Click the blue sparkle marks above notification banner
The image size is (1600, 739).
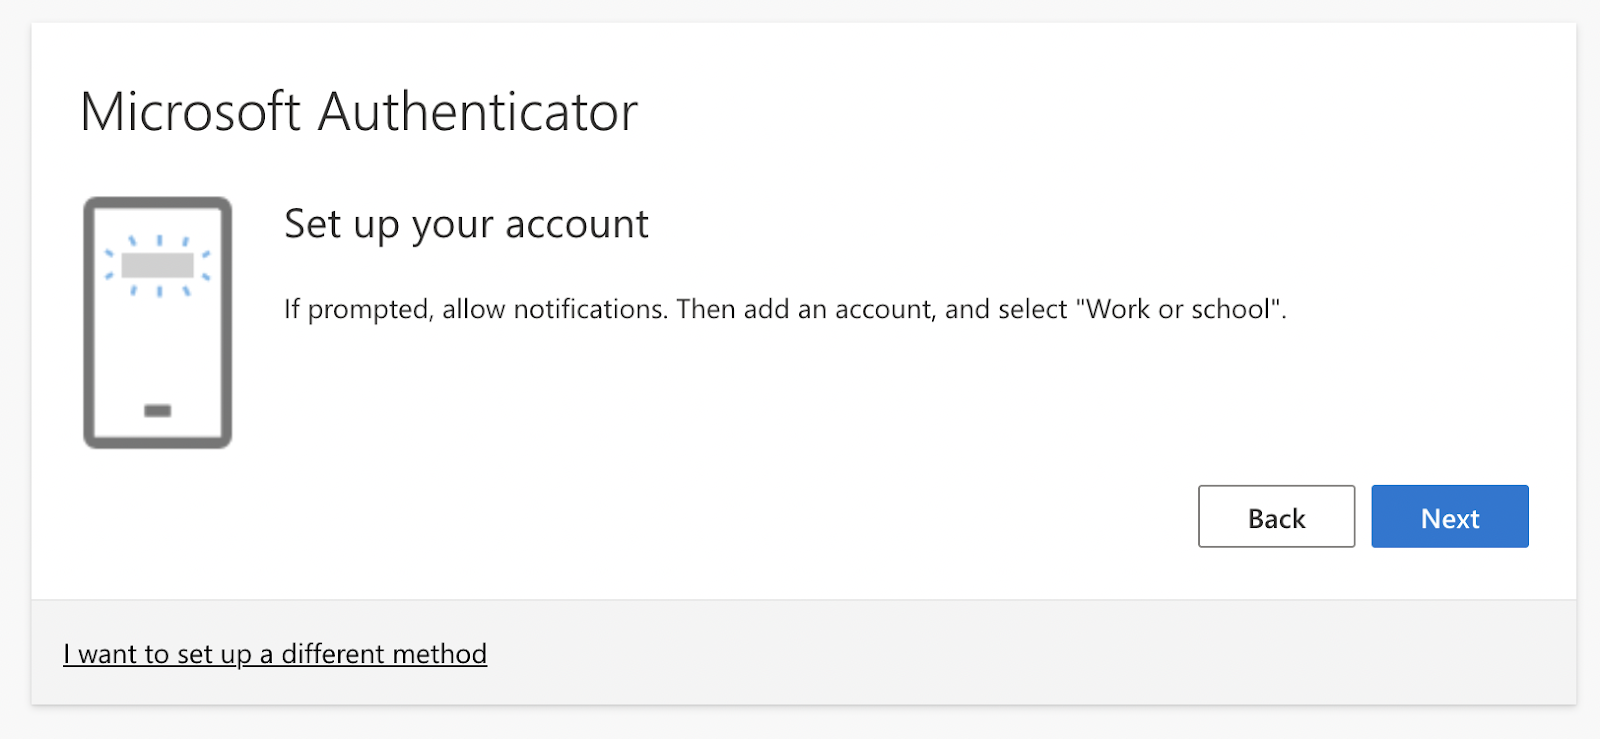click(x=158, y=241)
